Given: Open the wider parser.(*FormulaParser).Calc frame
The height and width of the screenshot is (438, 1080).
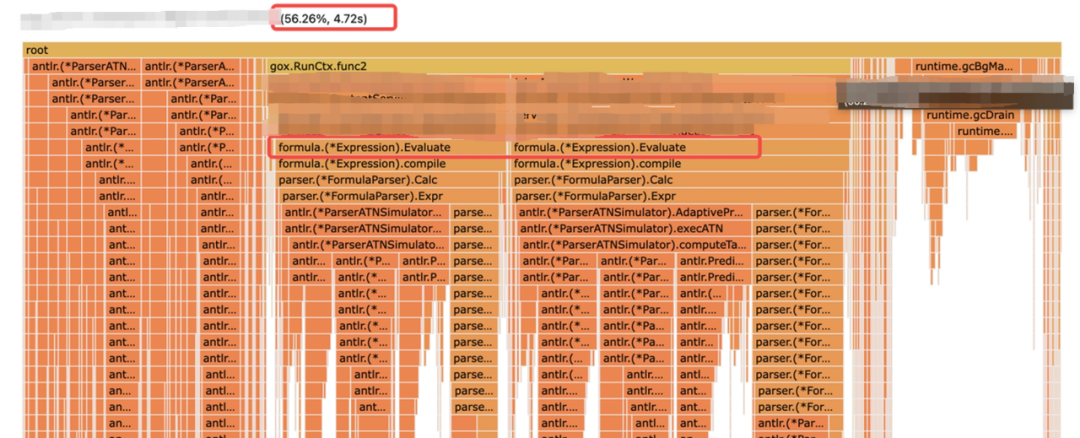Looking at the screenshot, I should click(678, 180).
